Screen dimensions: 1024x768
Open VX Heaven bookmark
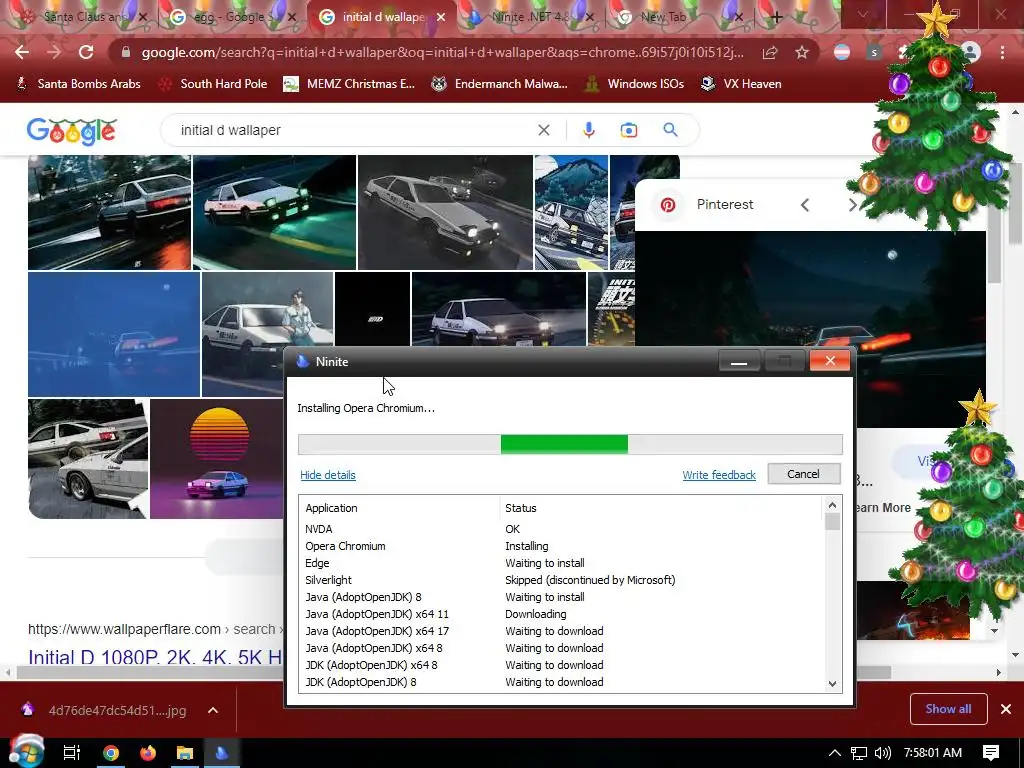point(741,84)
